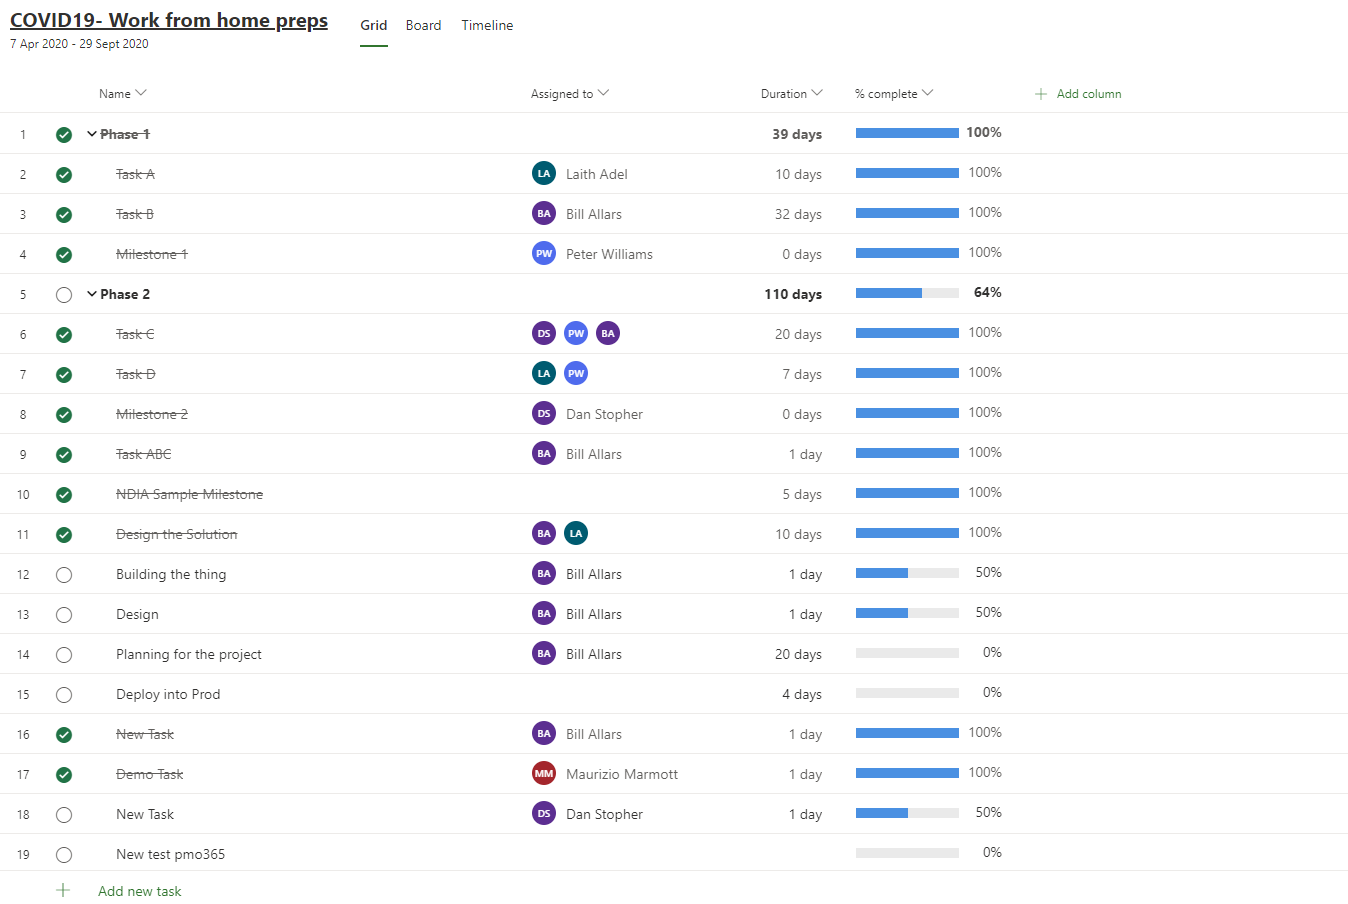Click Laith Adel's LA avatar on Task A

543,173
